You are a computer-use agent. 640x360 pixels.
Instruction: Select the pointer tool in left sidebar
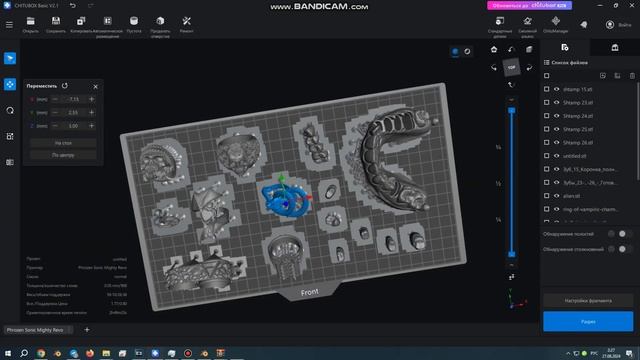tap(10, 58)
